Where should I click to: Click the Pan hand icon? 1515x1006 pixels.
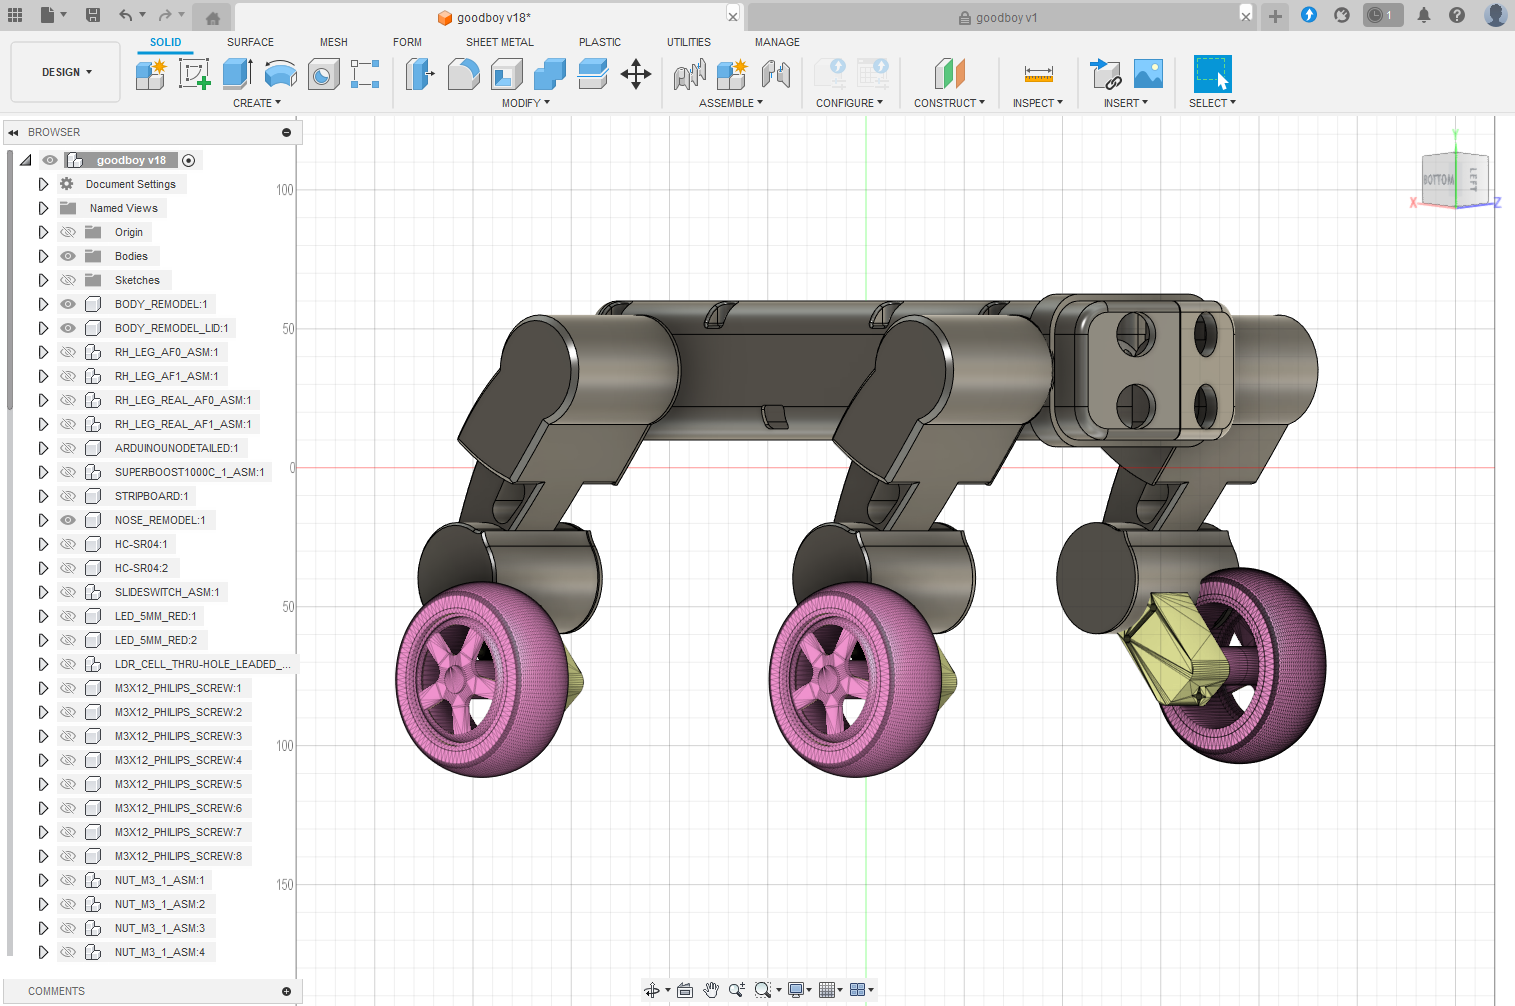pos(711,990)
